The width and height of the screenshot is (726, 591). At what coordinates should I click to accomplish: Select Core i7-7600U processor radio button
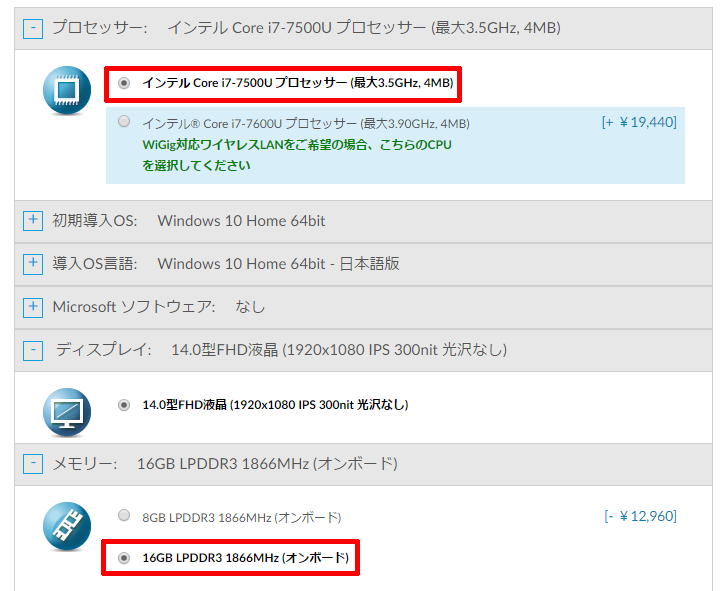click(x=124, y=121)
